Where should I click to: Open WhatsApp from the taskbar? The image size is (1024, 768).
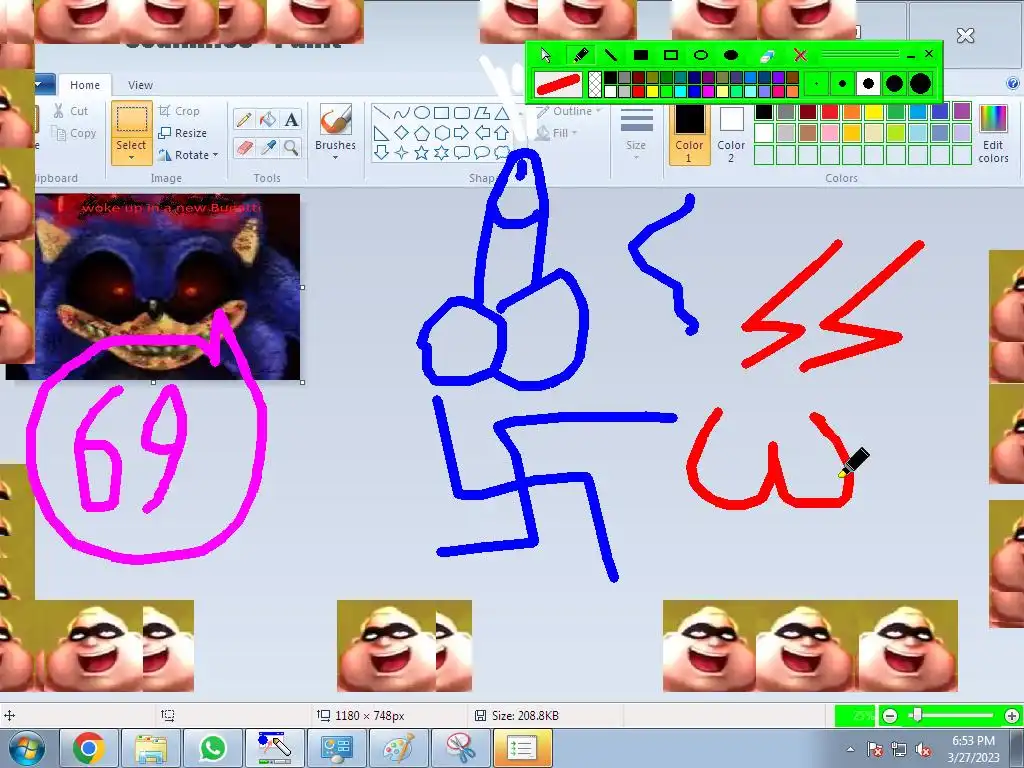point(213,748)
